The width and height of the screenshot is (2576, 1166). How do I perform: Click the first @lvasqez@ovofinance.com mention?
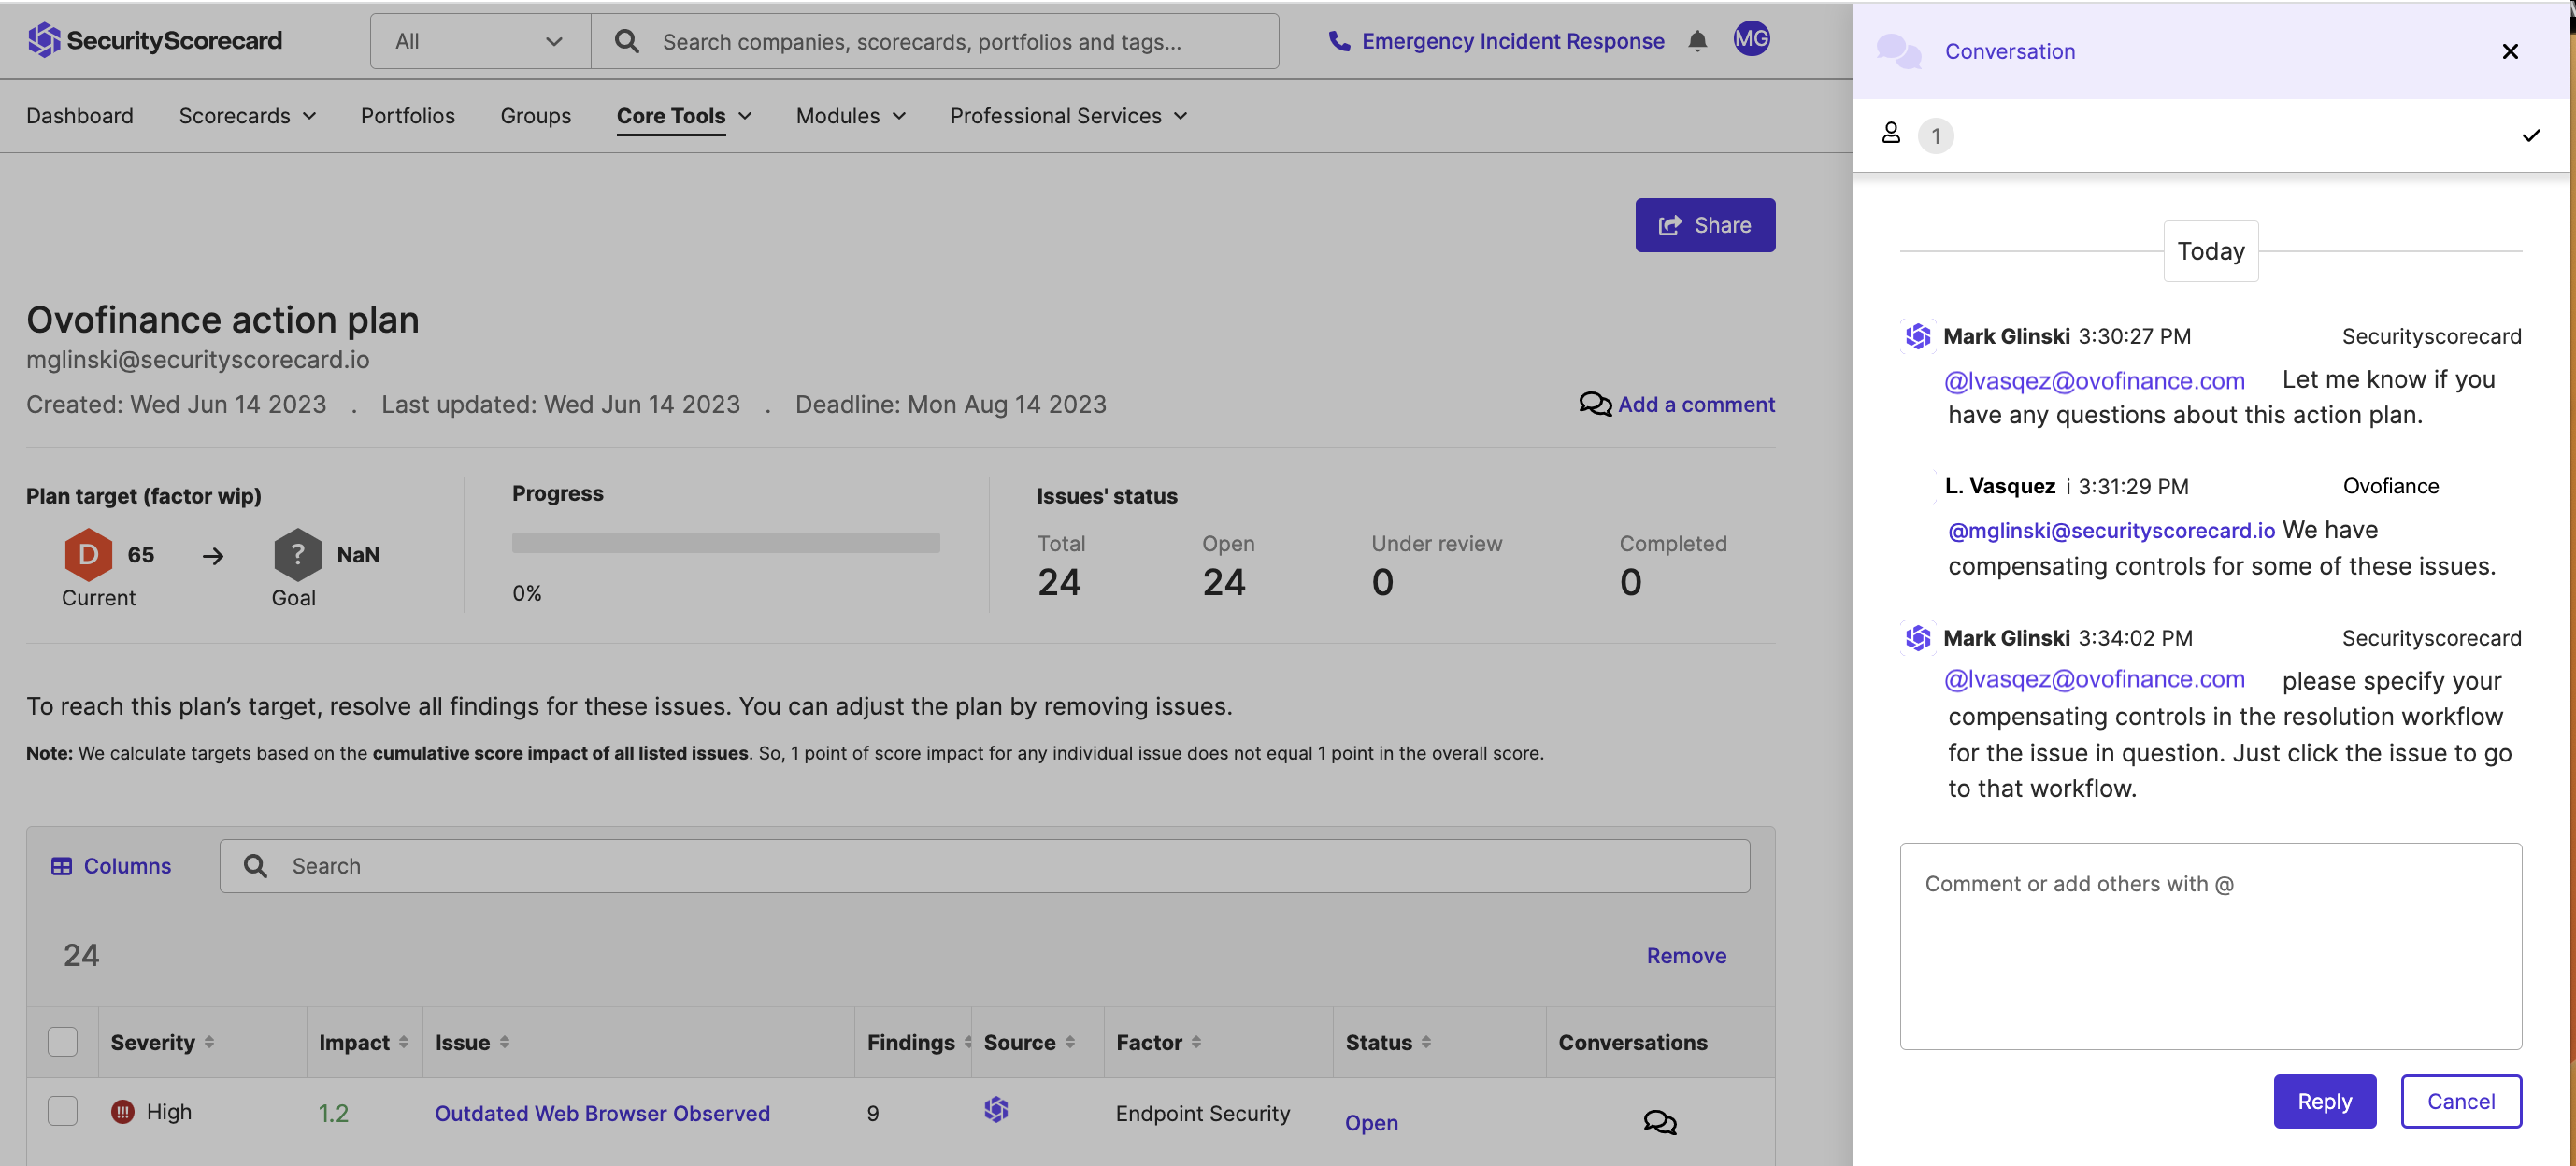pos(2094,380)
